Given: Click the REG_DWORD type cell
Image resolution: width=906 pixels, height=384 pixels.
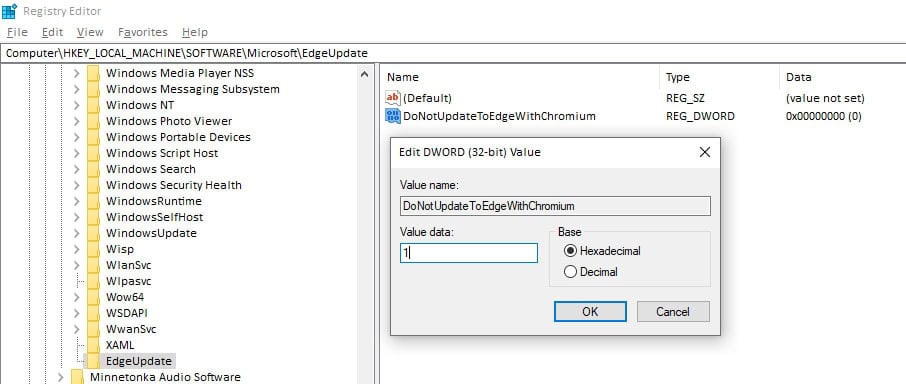Looking at the screenshot, I should 700,116.
